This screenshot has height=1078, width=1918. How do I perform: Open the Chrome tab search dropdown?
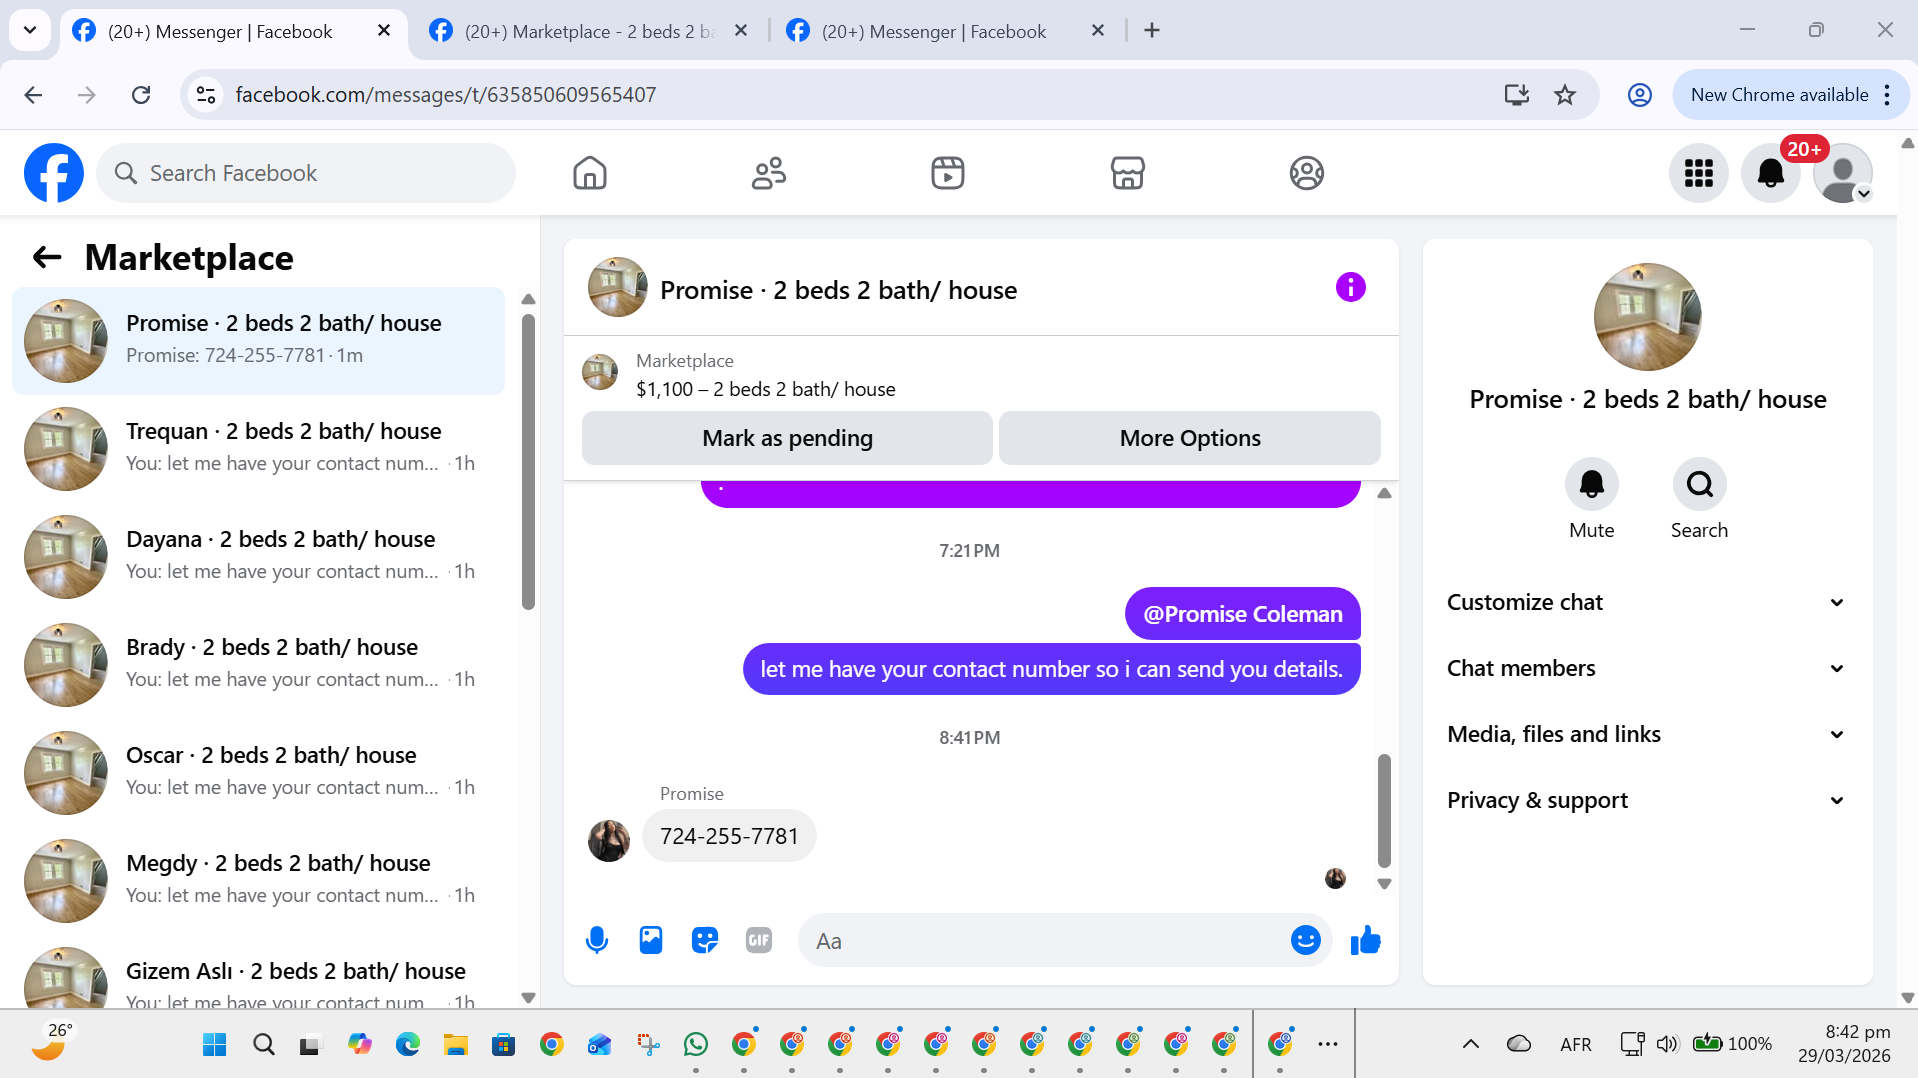(x=30, y=30)
